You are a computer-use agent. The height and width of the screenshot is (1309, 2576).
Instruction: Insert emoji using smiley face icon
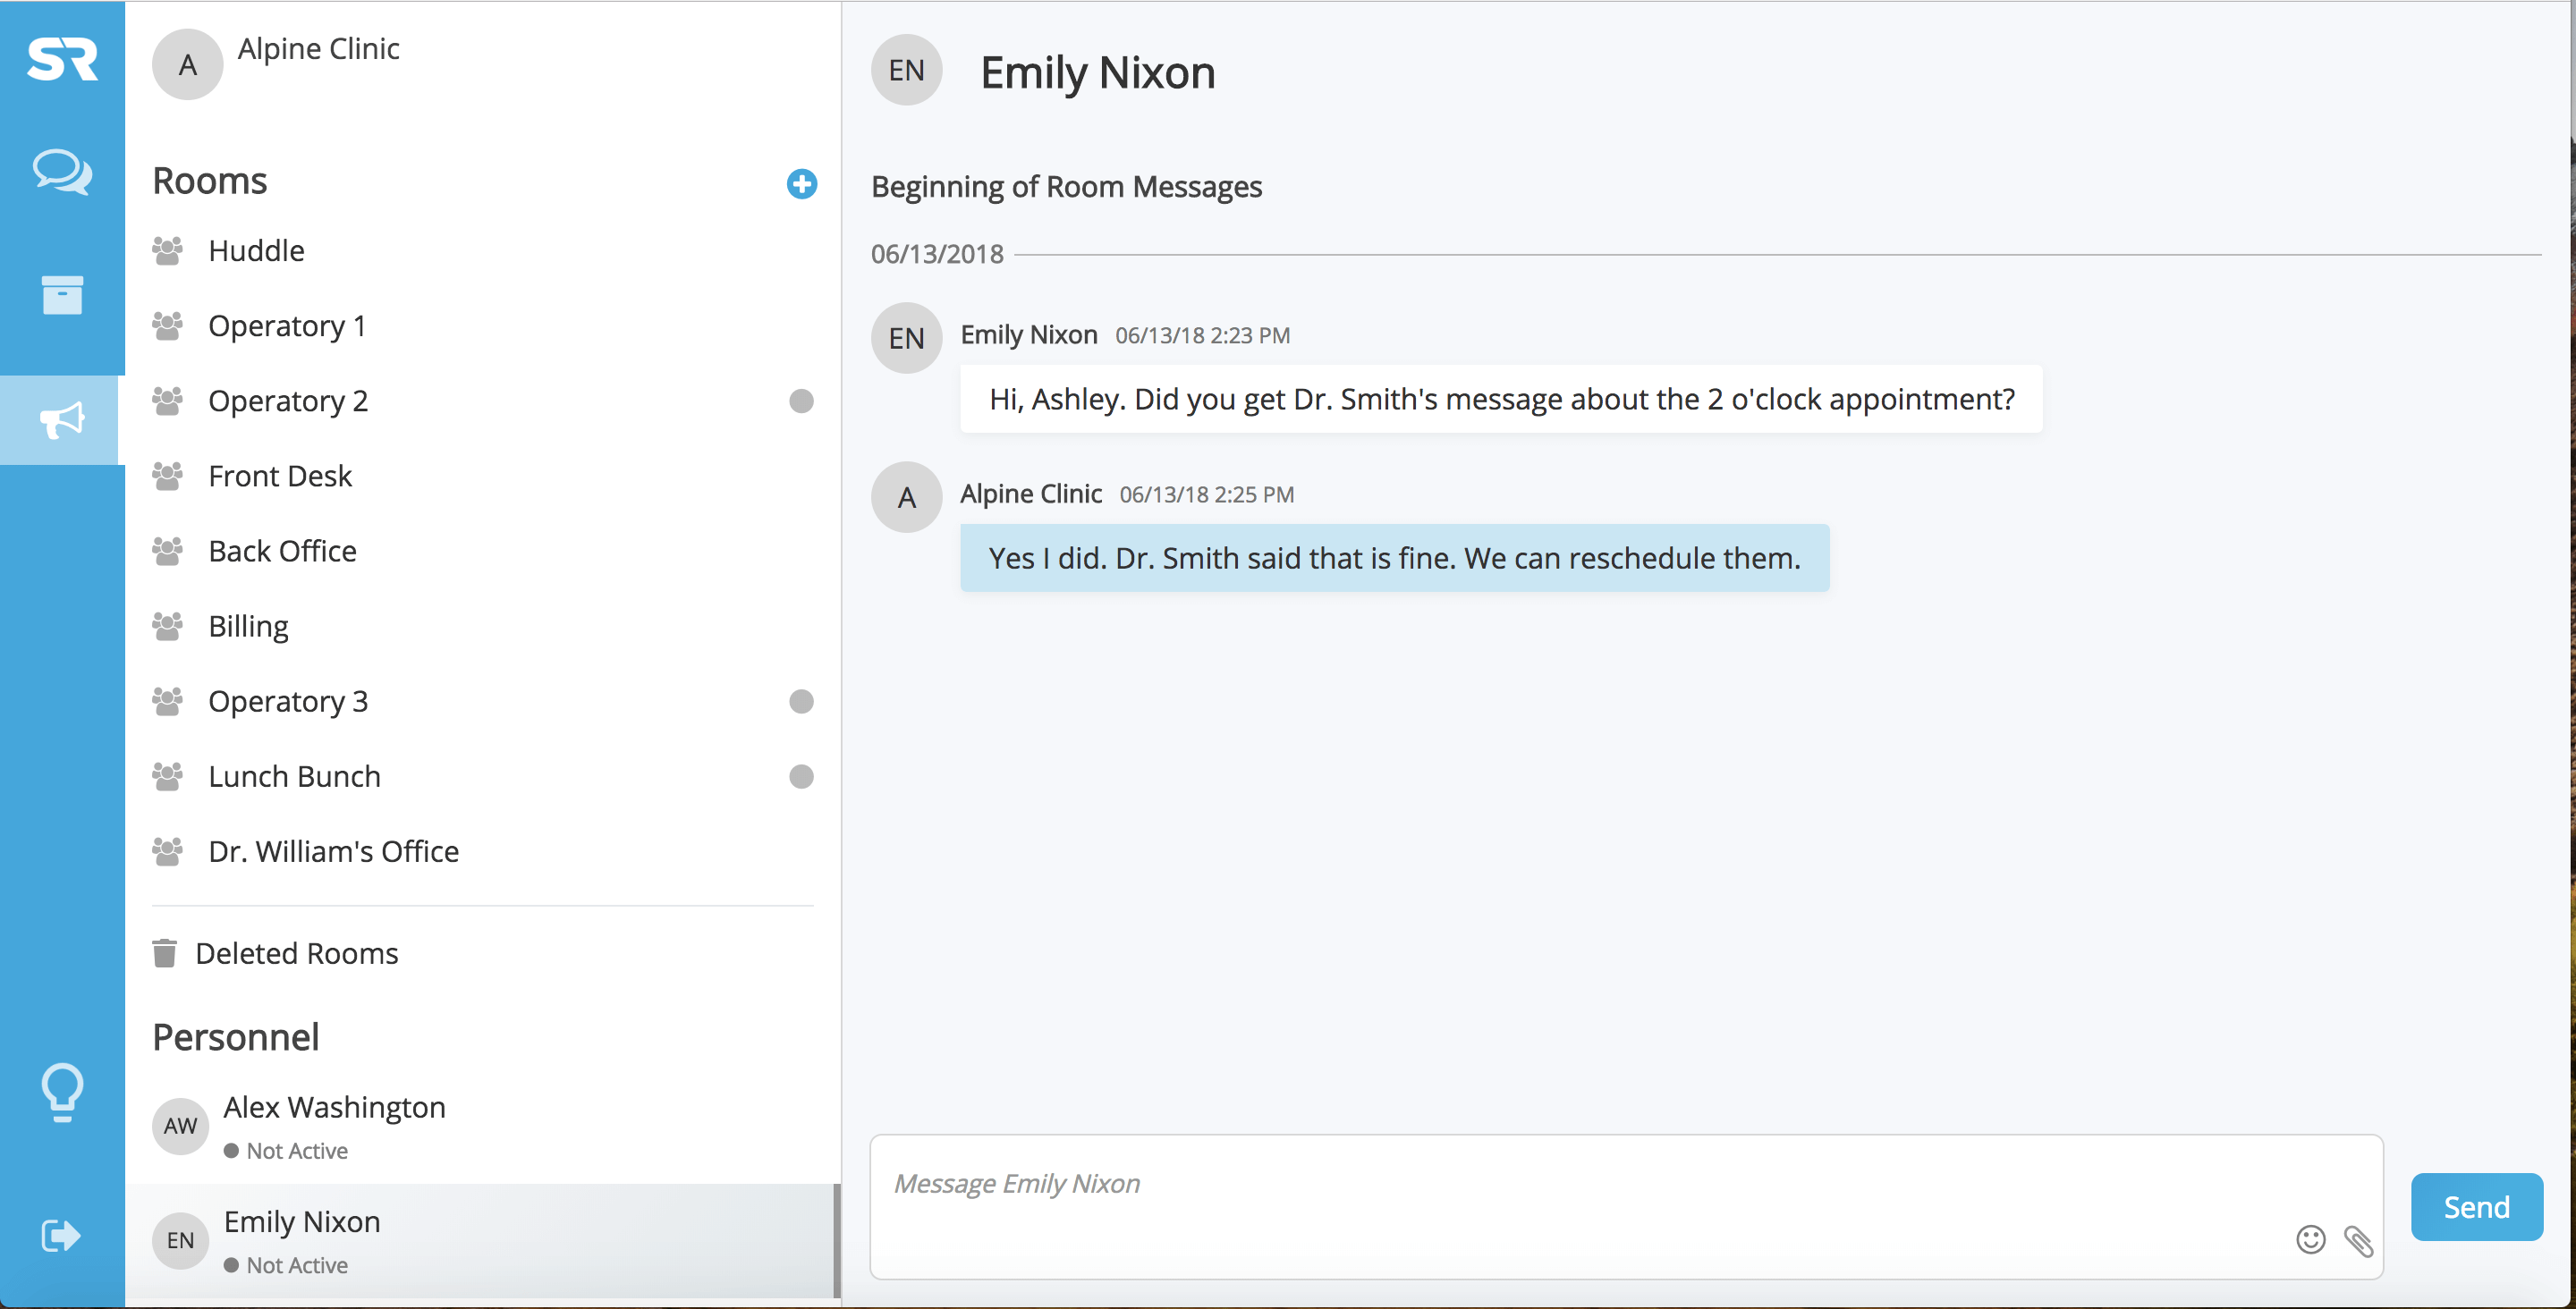coord(2310,1239)
